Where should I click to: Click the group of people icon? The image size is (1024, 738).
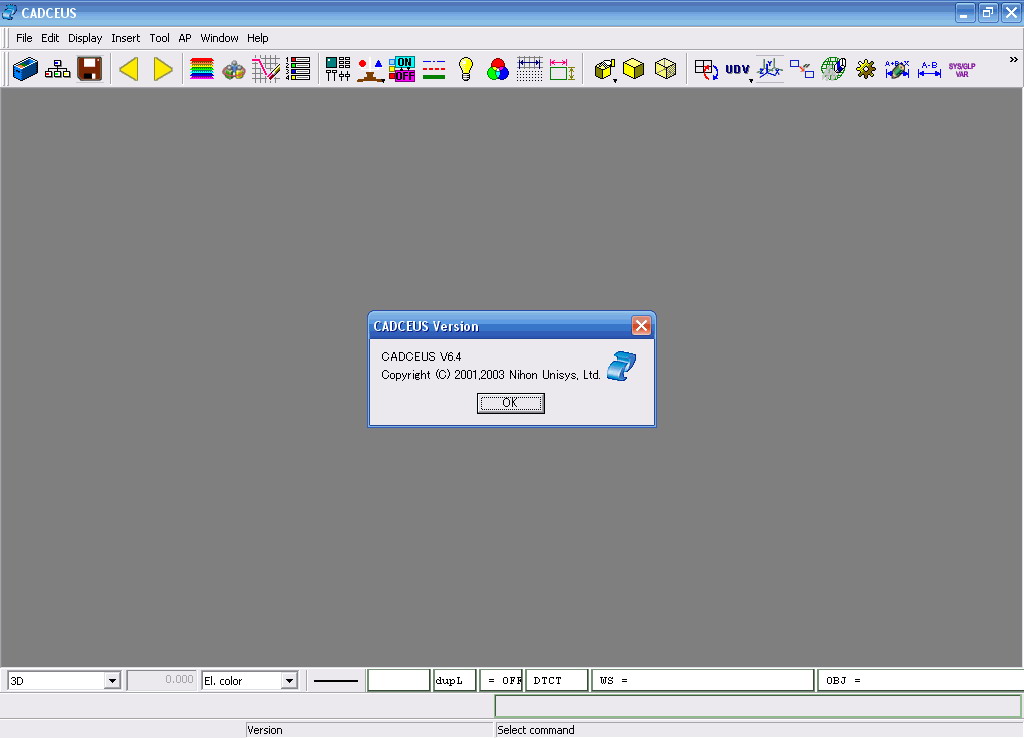(x=234, y=69)
